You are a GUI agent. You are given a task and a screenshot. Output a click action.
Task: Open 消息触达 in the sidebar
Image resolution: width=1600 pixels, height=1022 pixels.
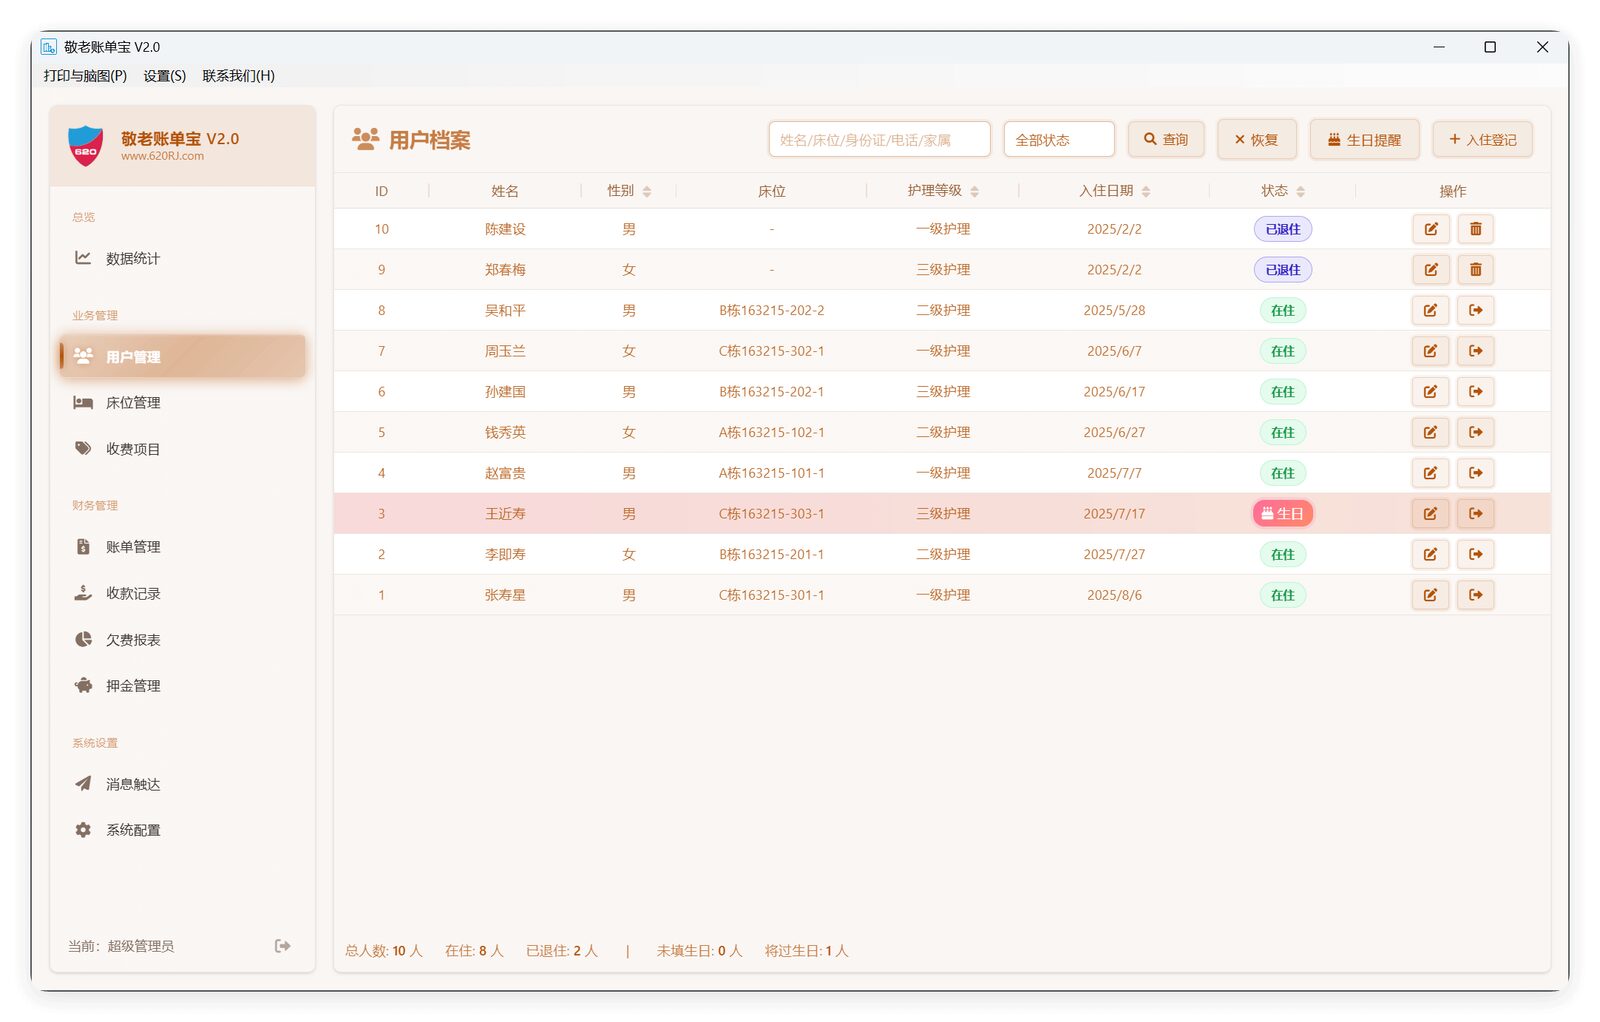coord(132,784)
